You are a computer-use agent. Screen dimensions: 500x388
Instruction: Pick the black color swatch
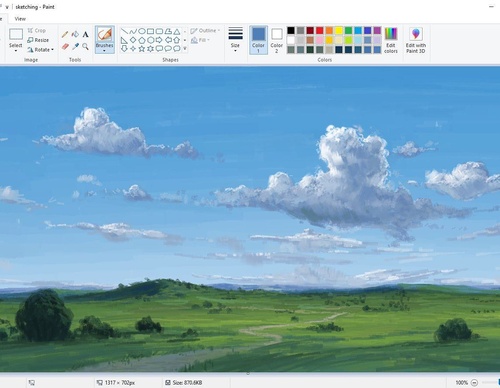[x=291, y=31]
